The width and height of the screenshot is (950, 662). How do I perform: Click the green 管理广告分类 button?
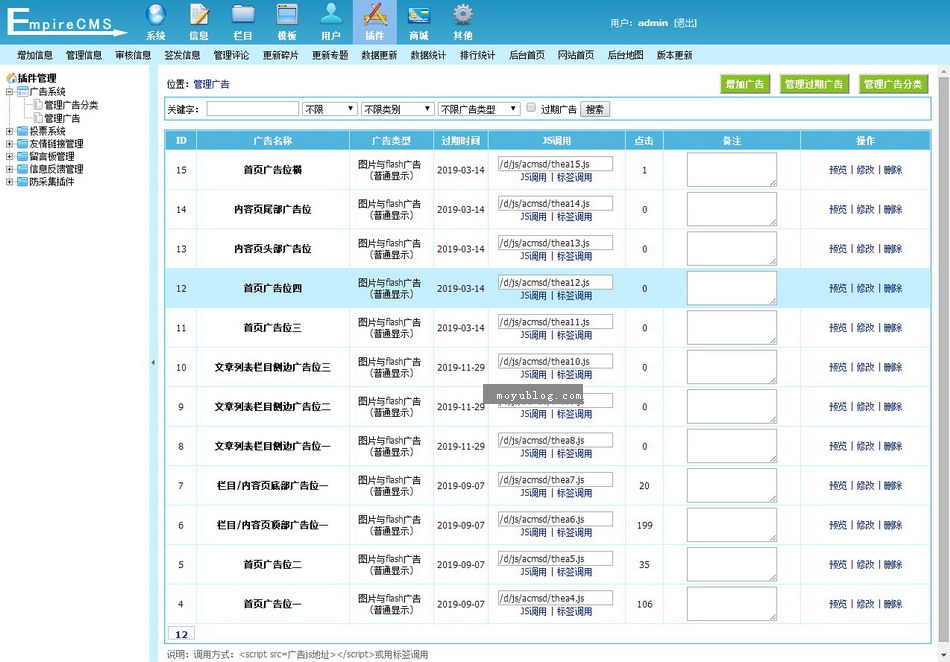point(893,84)
